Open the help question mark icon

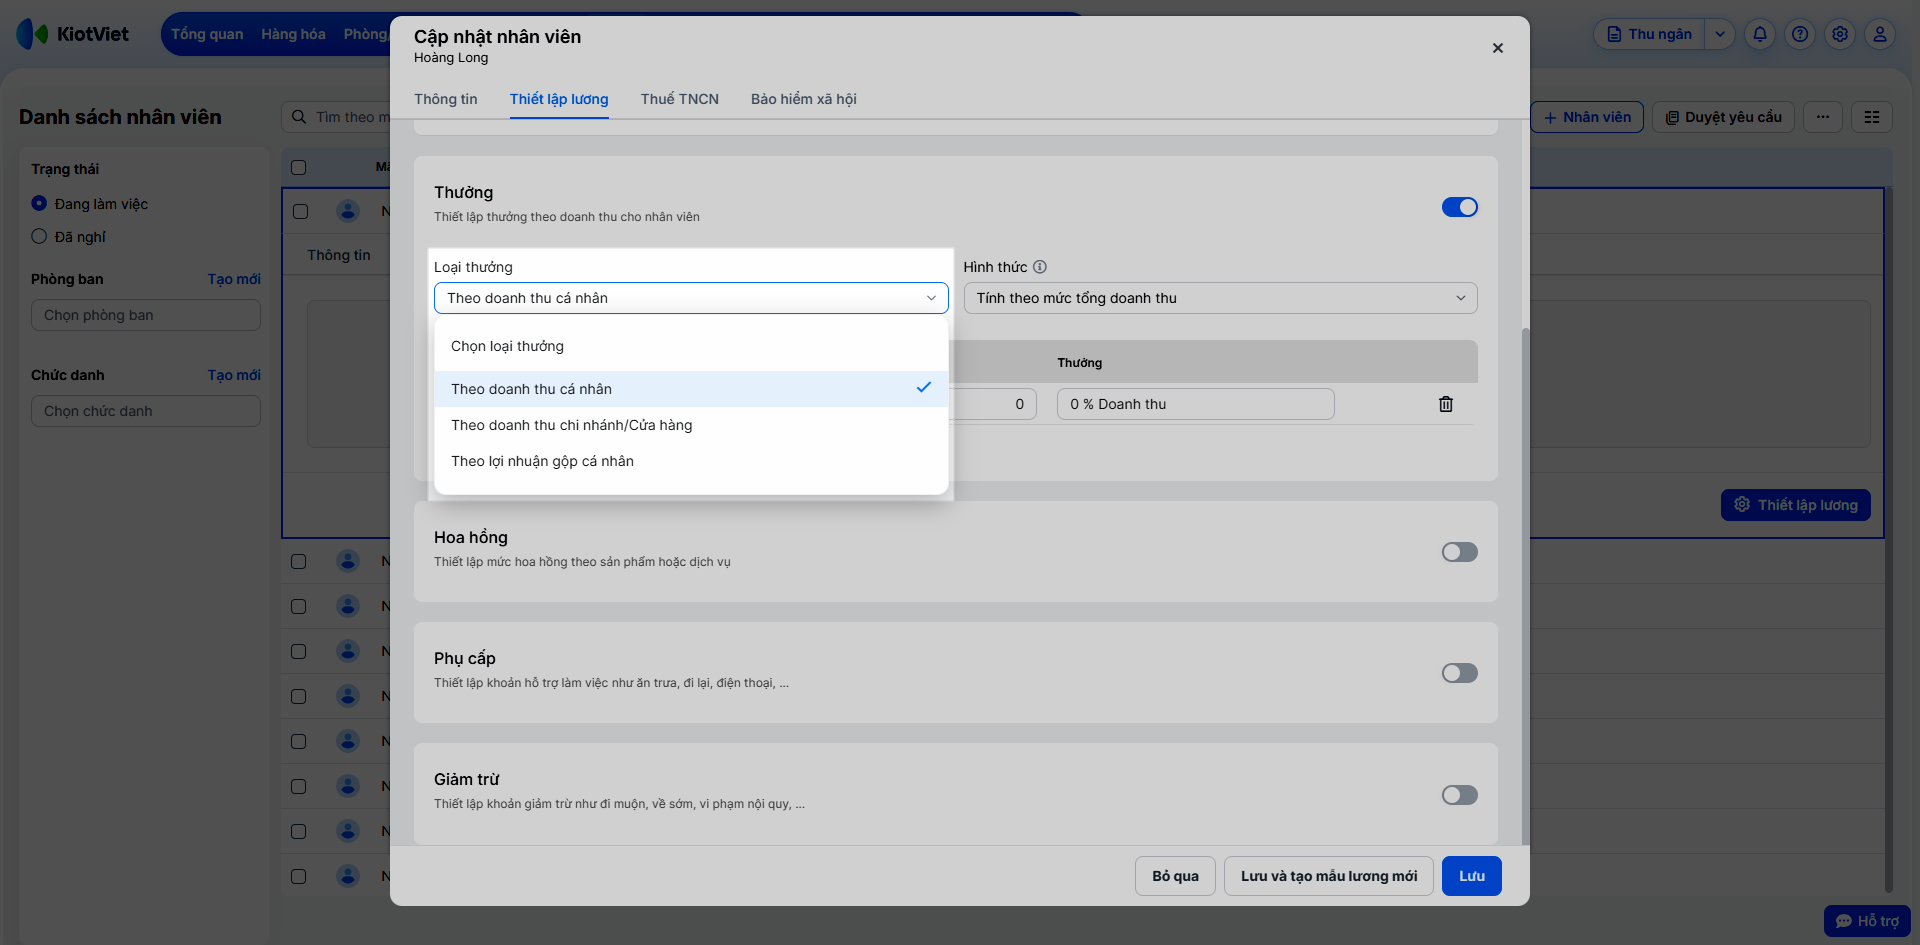1800,34
